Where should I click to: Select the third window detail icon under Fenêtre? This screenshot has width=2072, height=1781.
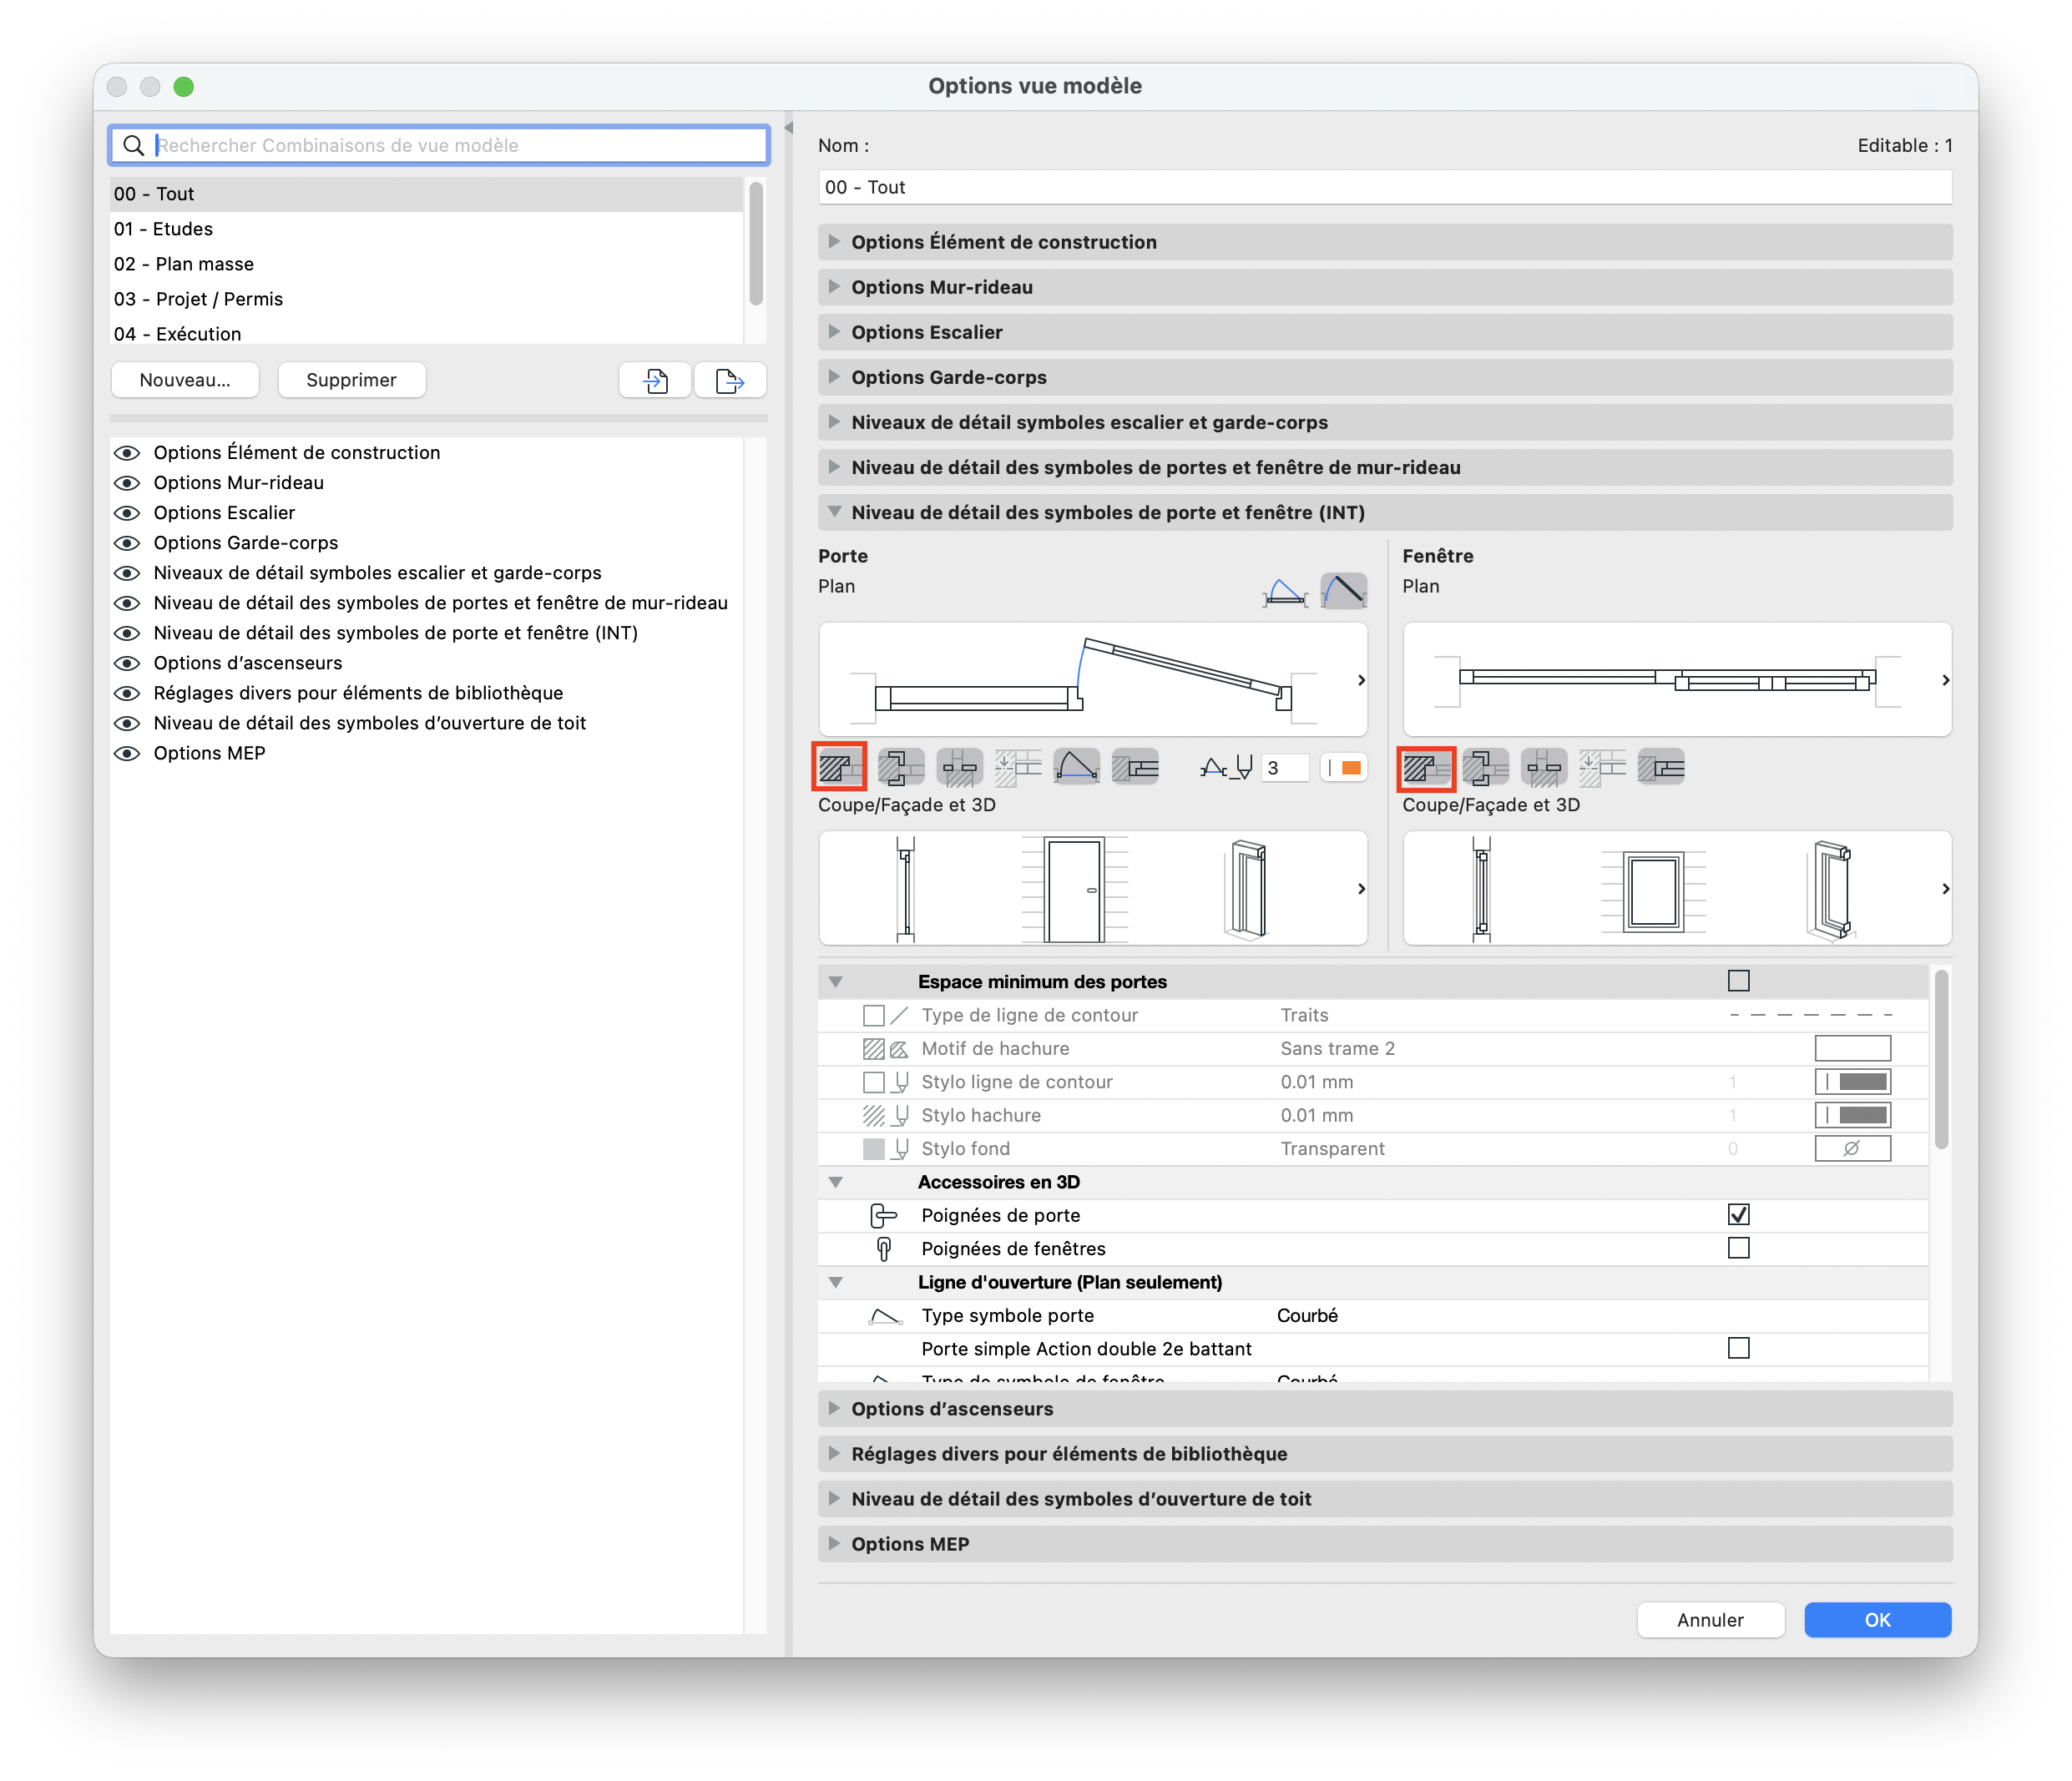[1544, 767]
